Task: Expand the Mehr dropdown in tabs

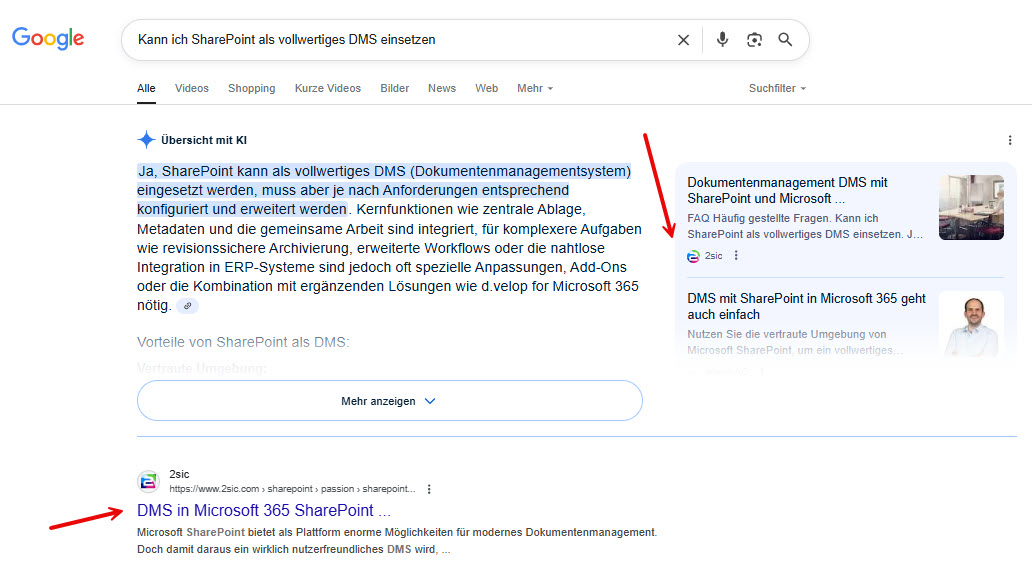Action: 534,88
